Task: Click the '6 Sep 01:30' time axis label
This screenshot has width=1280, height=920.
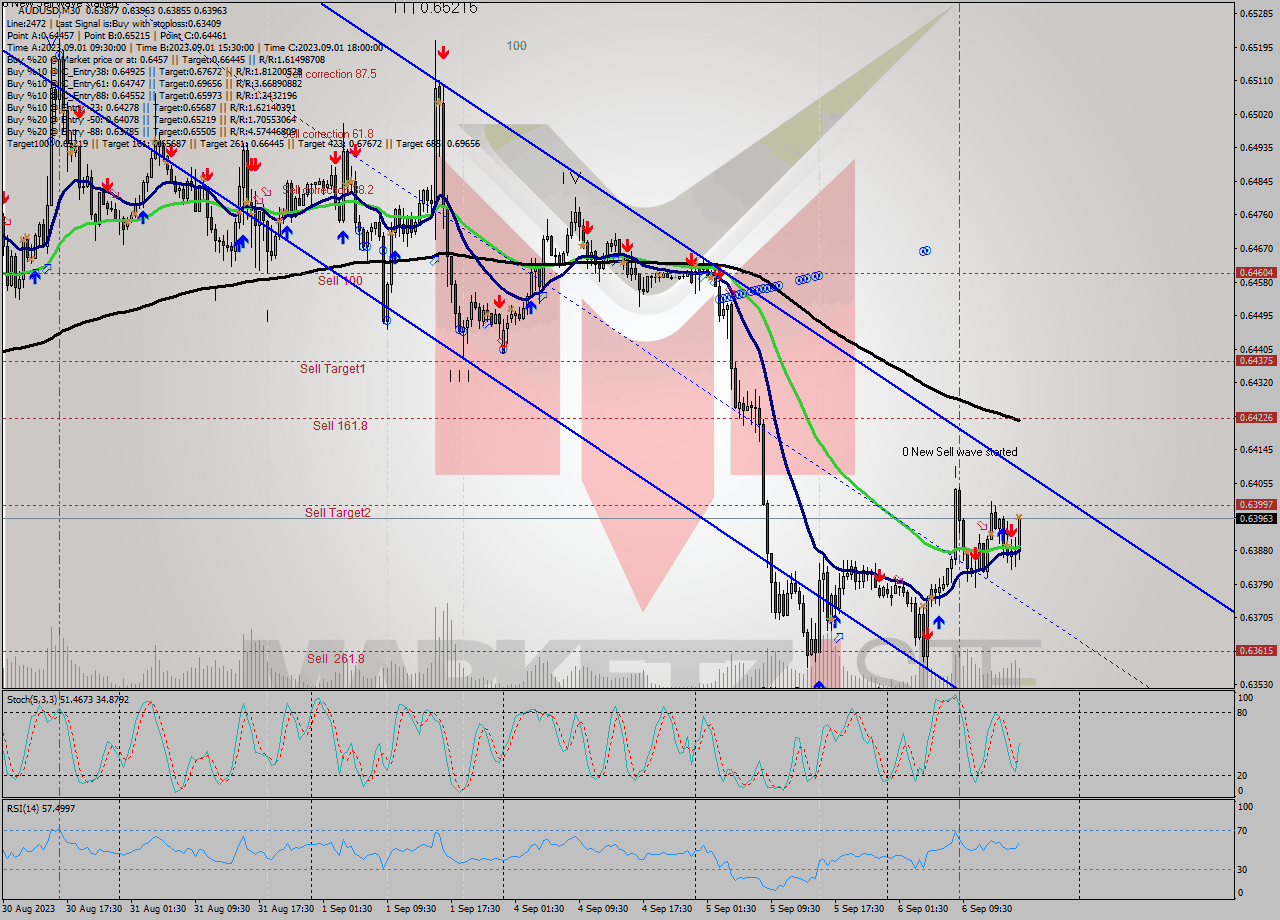Action: pos(923,908)
